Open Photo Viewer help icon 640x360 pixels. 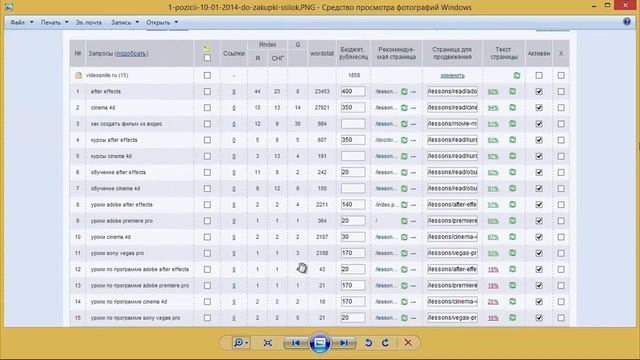tap(627, 22)
